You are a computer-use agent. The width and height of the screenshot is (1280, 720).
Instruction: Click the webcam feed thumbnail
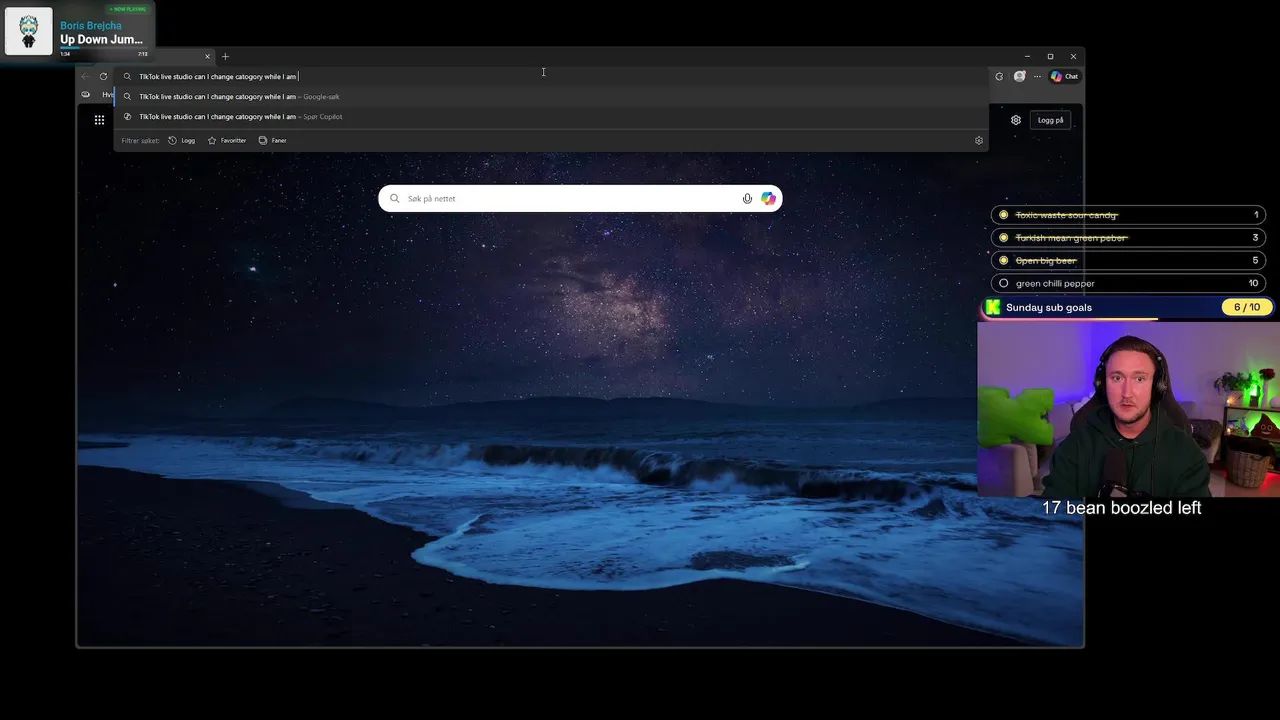pyautogui.click(x=1128, y=410)
